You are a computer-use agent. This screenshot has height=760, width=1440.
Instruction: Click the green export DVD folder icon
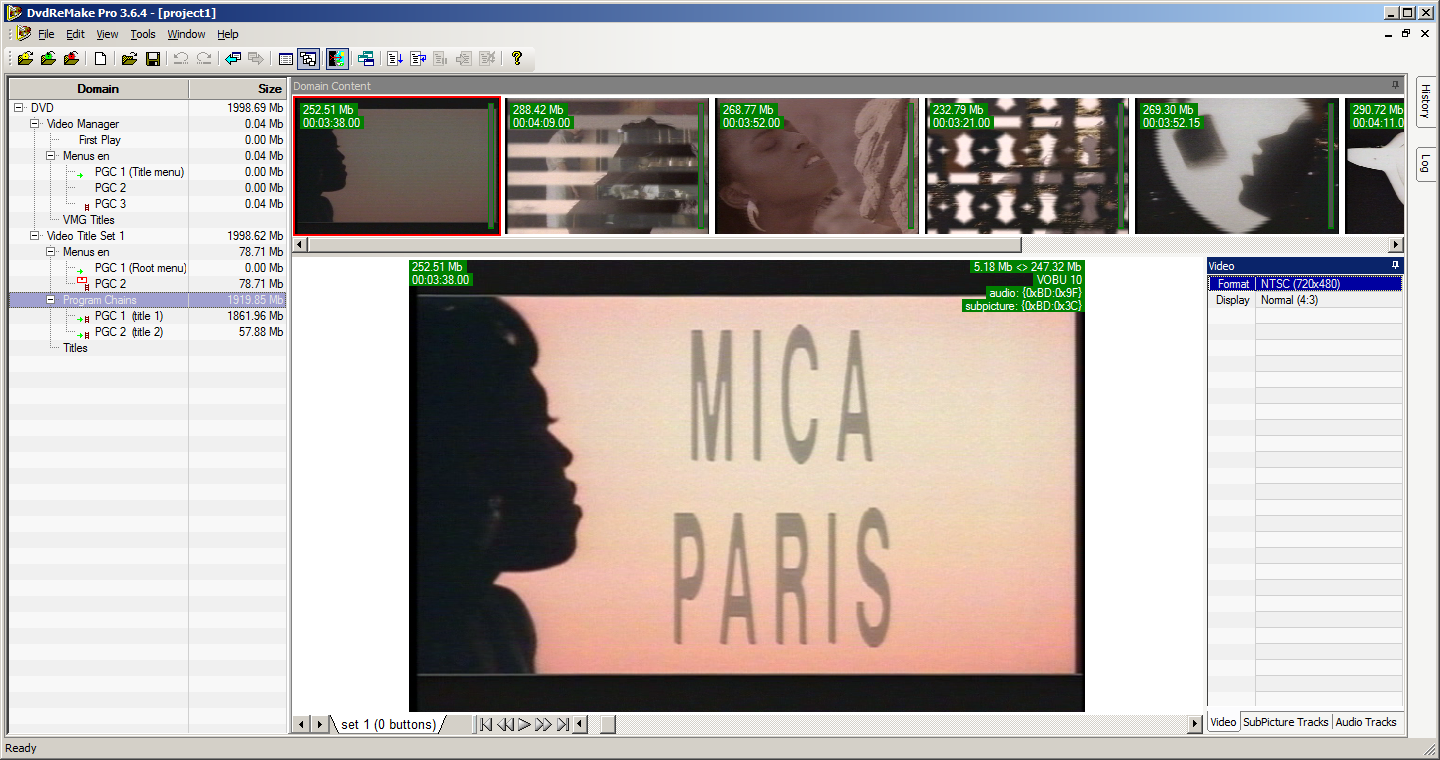(48, 59)
